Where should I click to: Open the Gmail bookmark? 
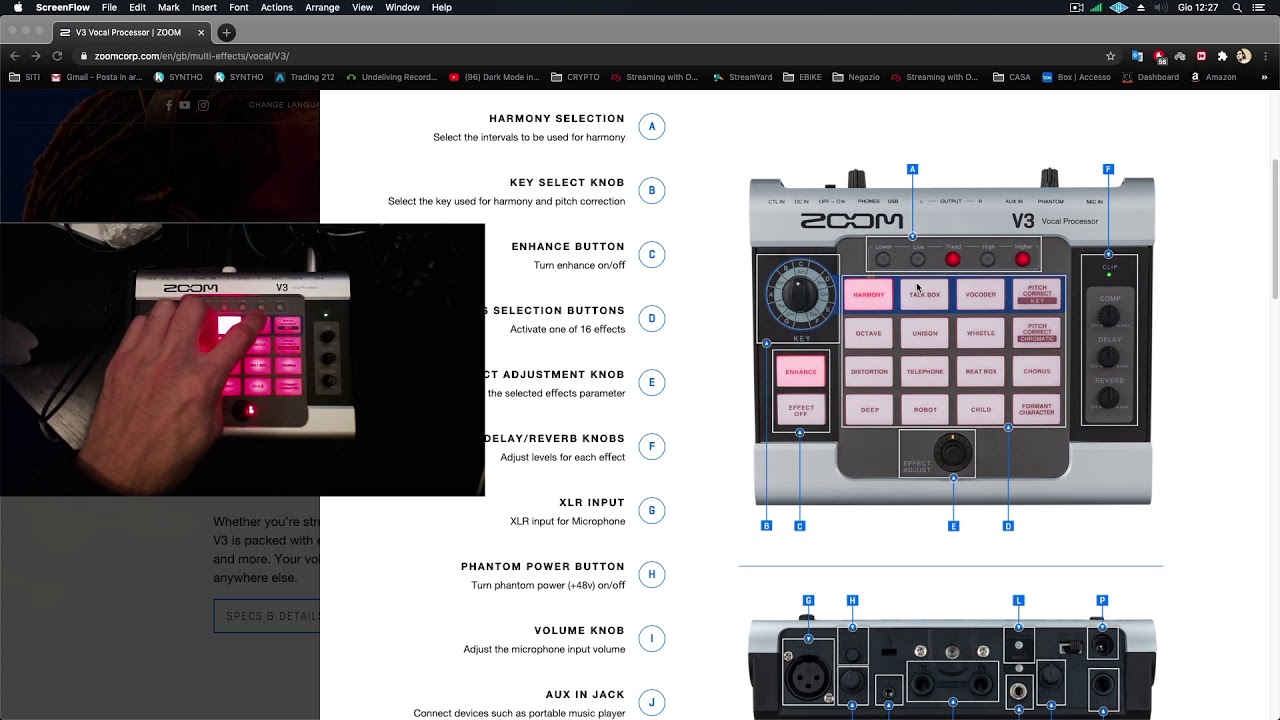97,77
